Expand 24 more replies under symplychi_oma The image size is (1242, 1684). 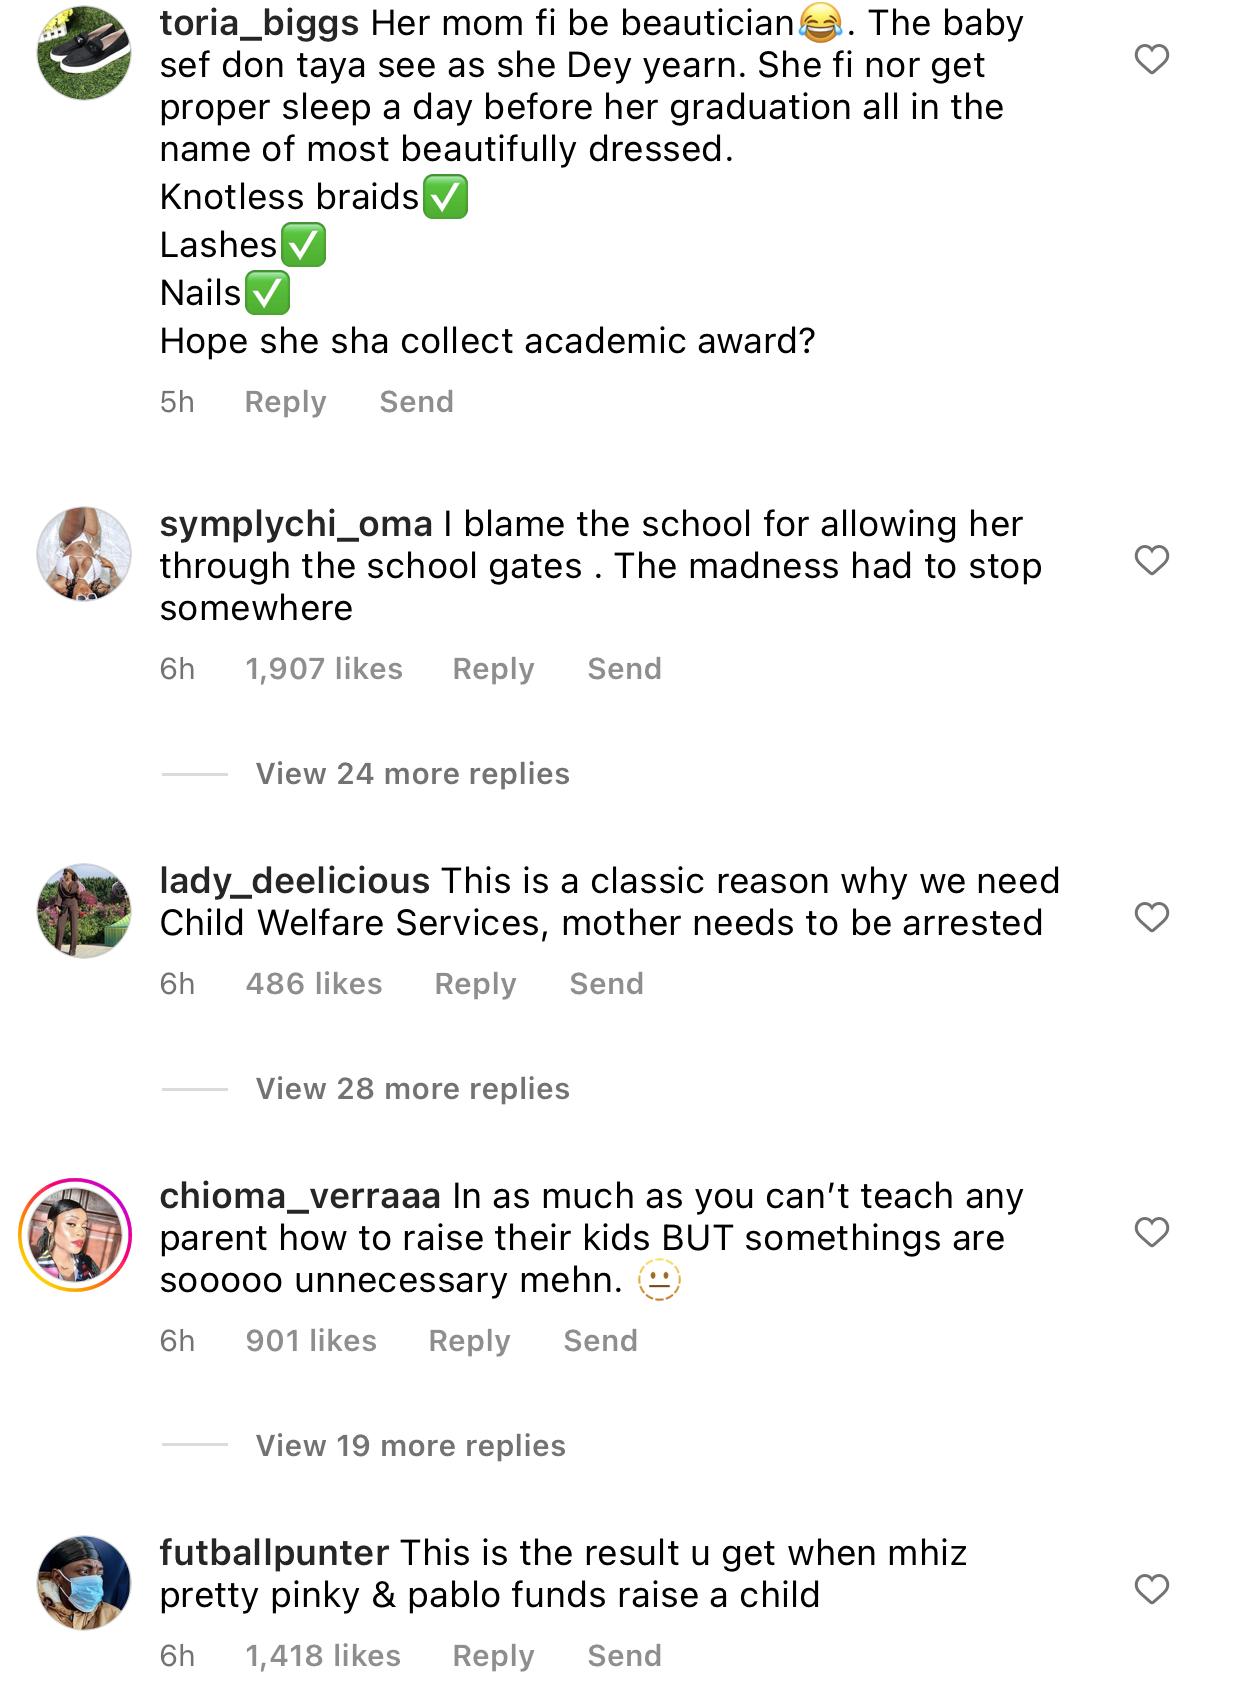(412, 774)
